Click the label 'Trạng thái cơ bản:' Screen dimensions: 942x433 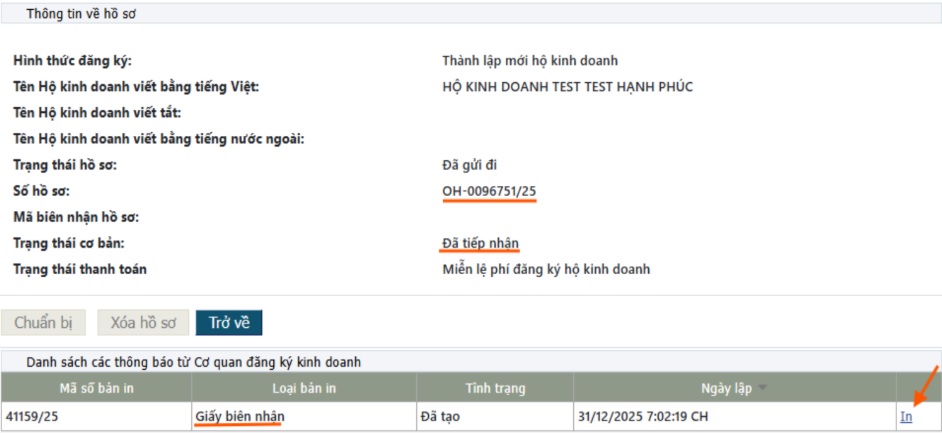pos(68,243)
